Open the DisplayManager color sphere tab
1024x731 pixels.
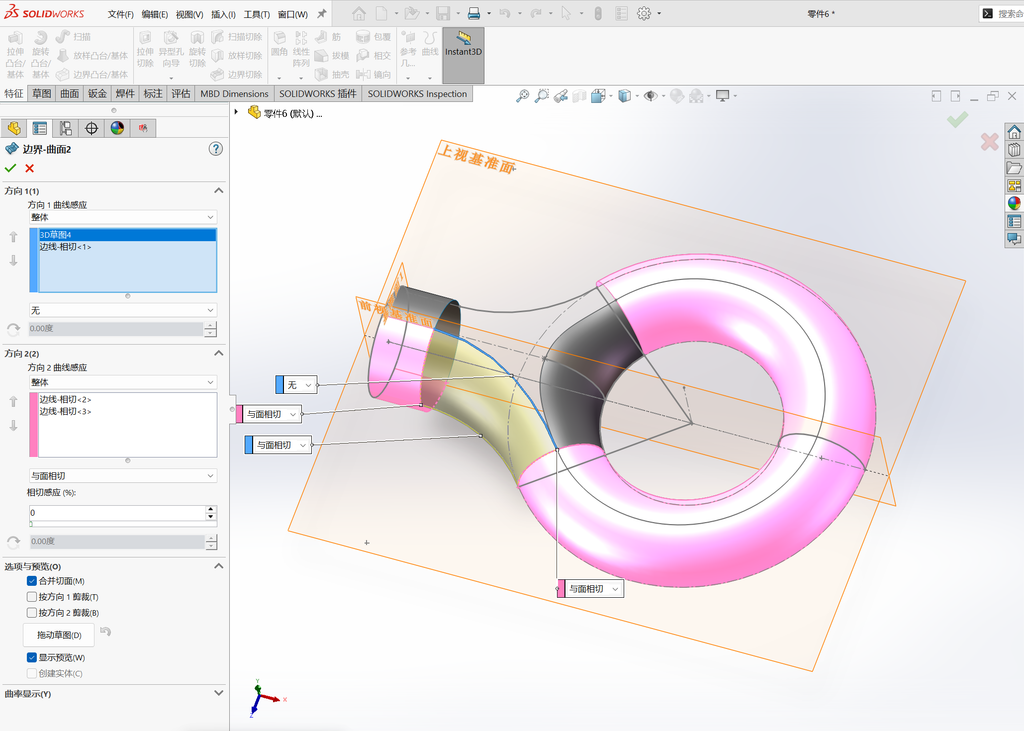click(117, 128)
